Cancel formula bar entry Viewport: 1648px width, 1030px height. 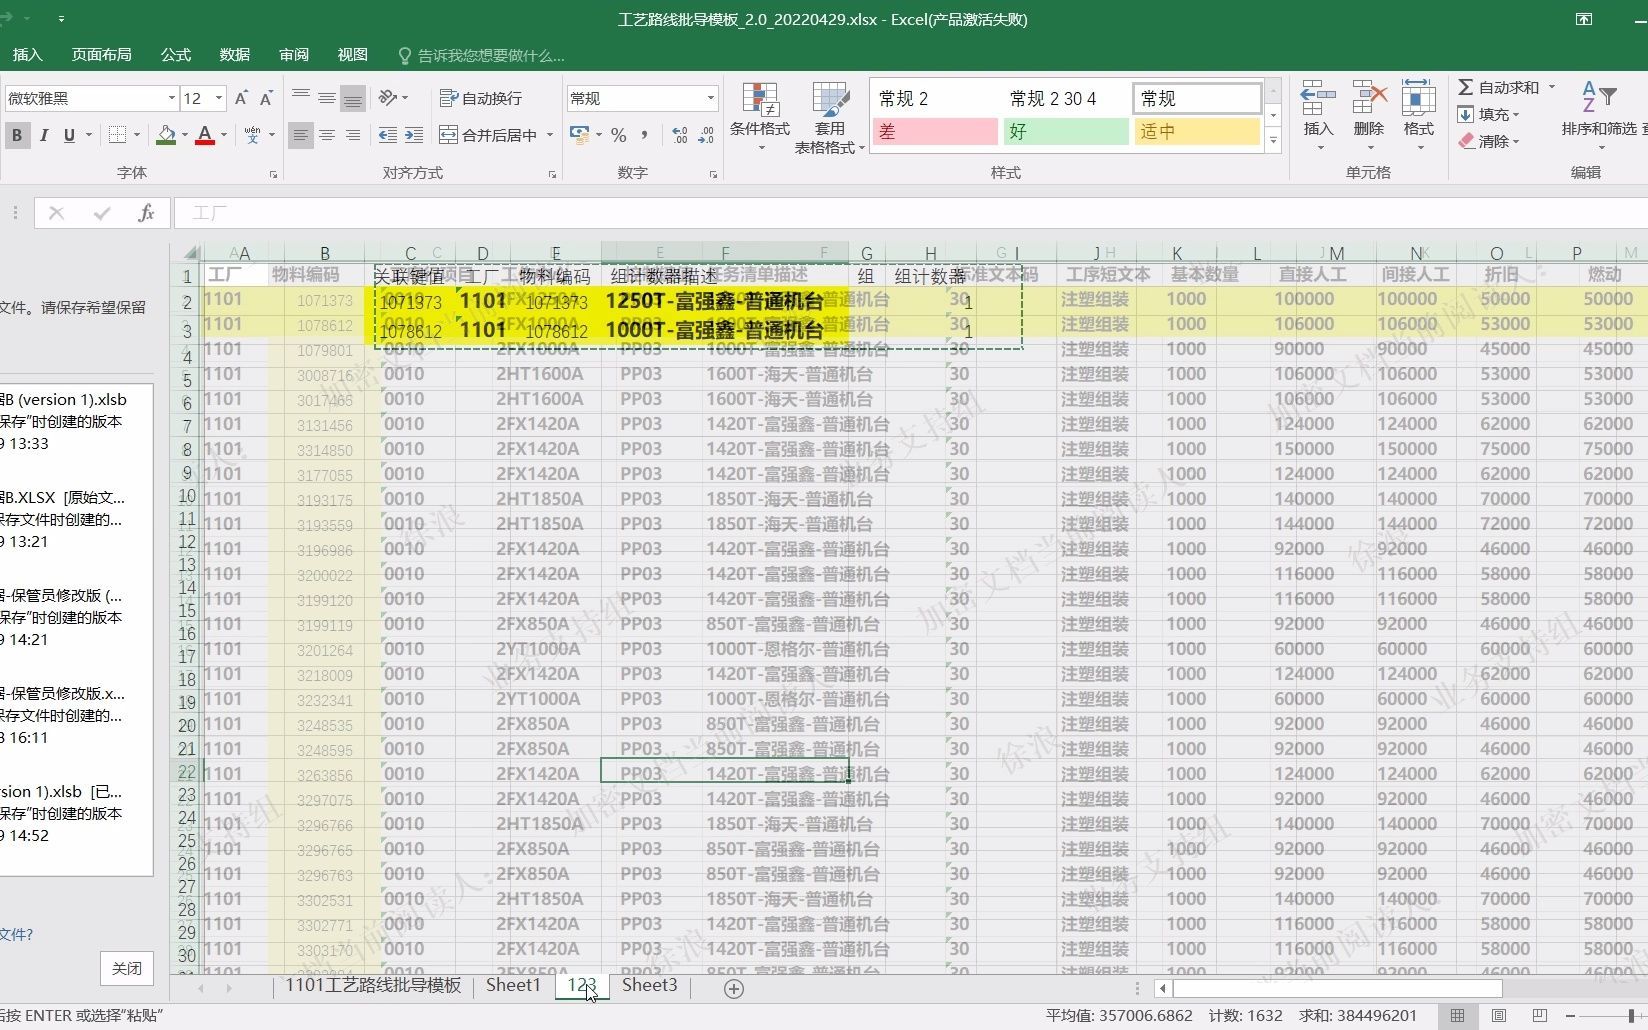[x=56, y=213]
